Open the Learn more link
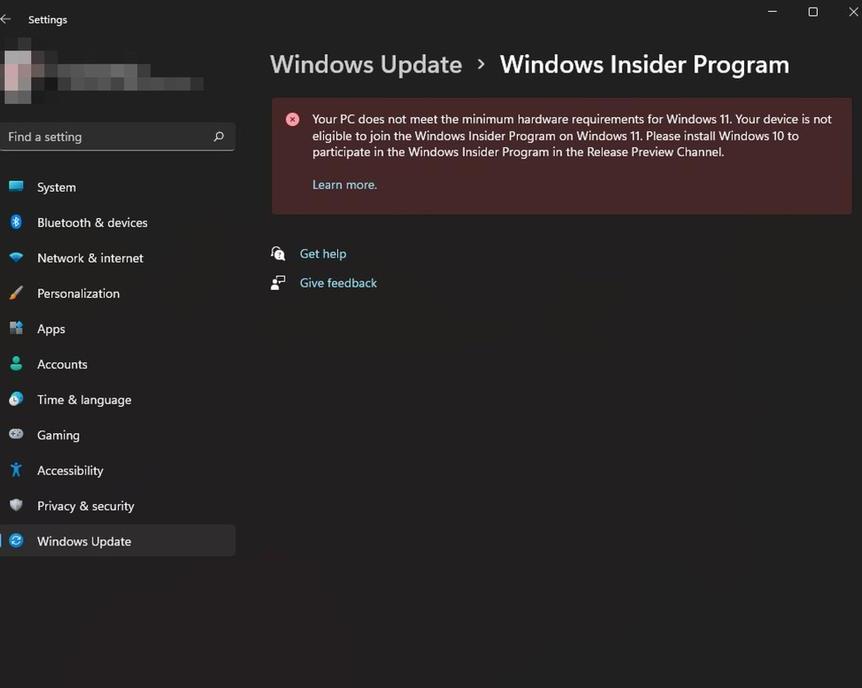 click(x=344, y=184)
